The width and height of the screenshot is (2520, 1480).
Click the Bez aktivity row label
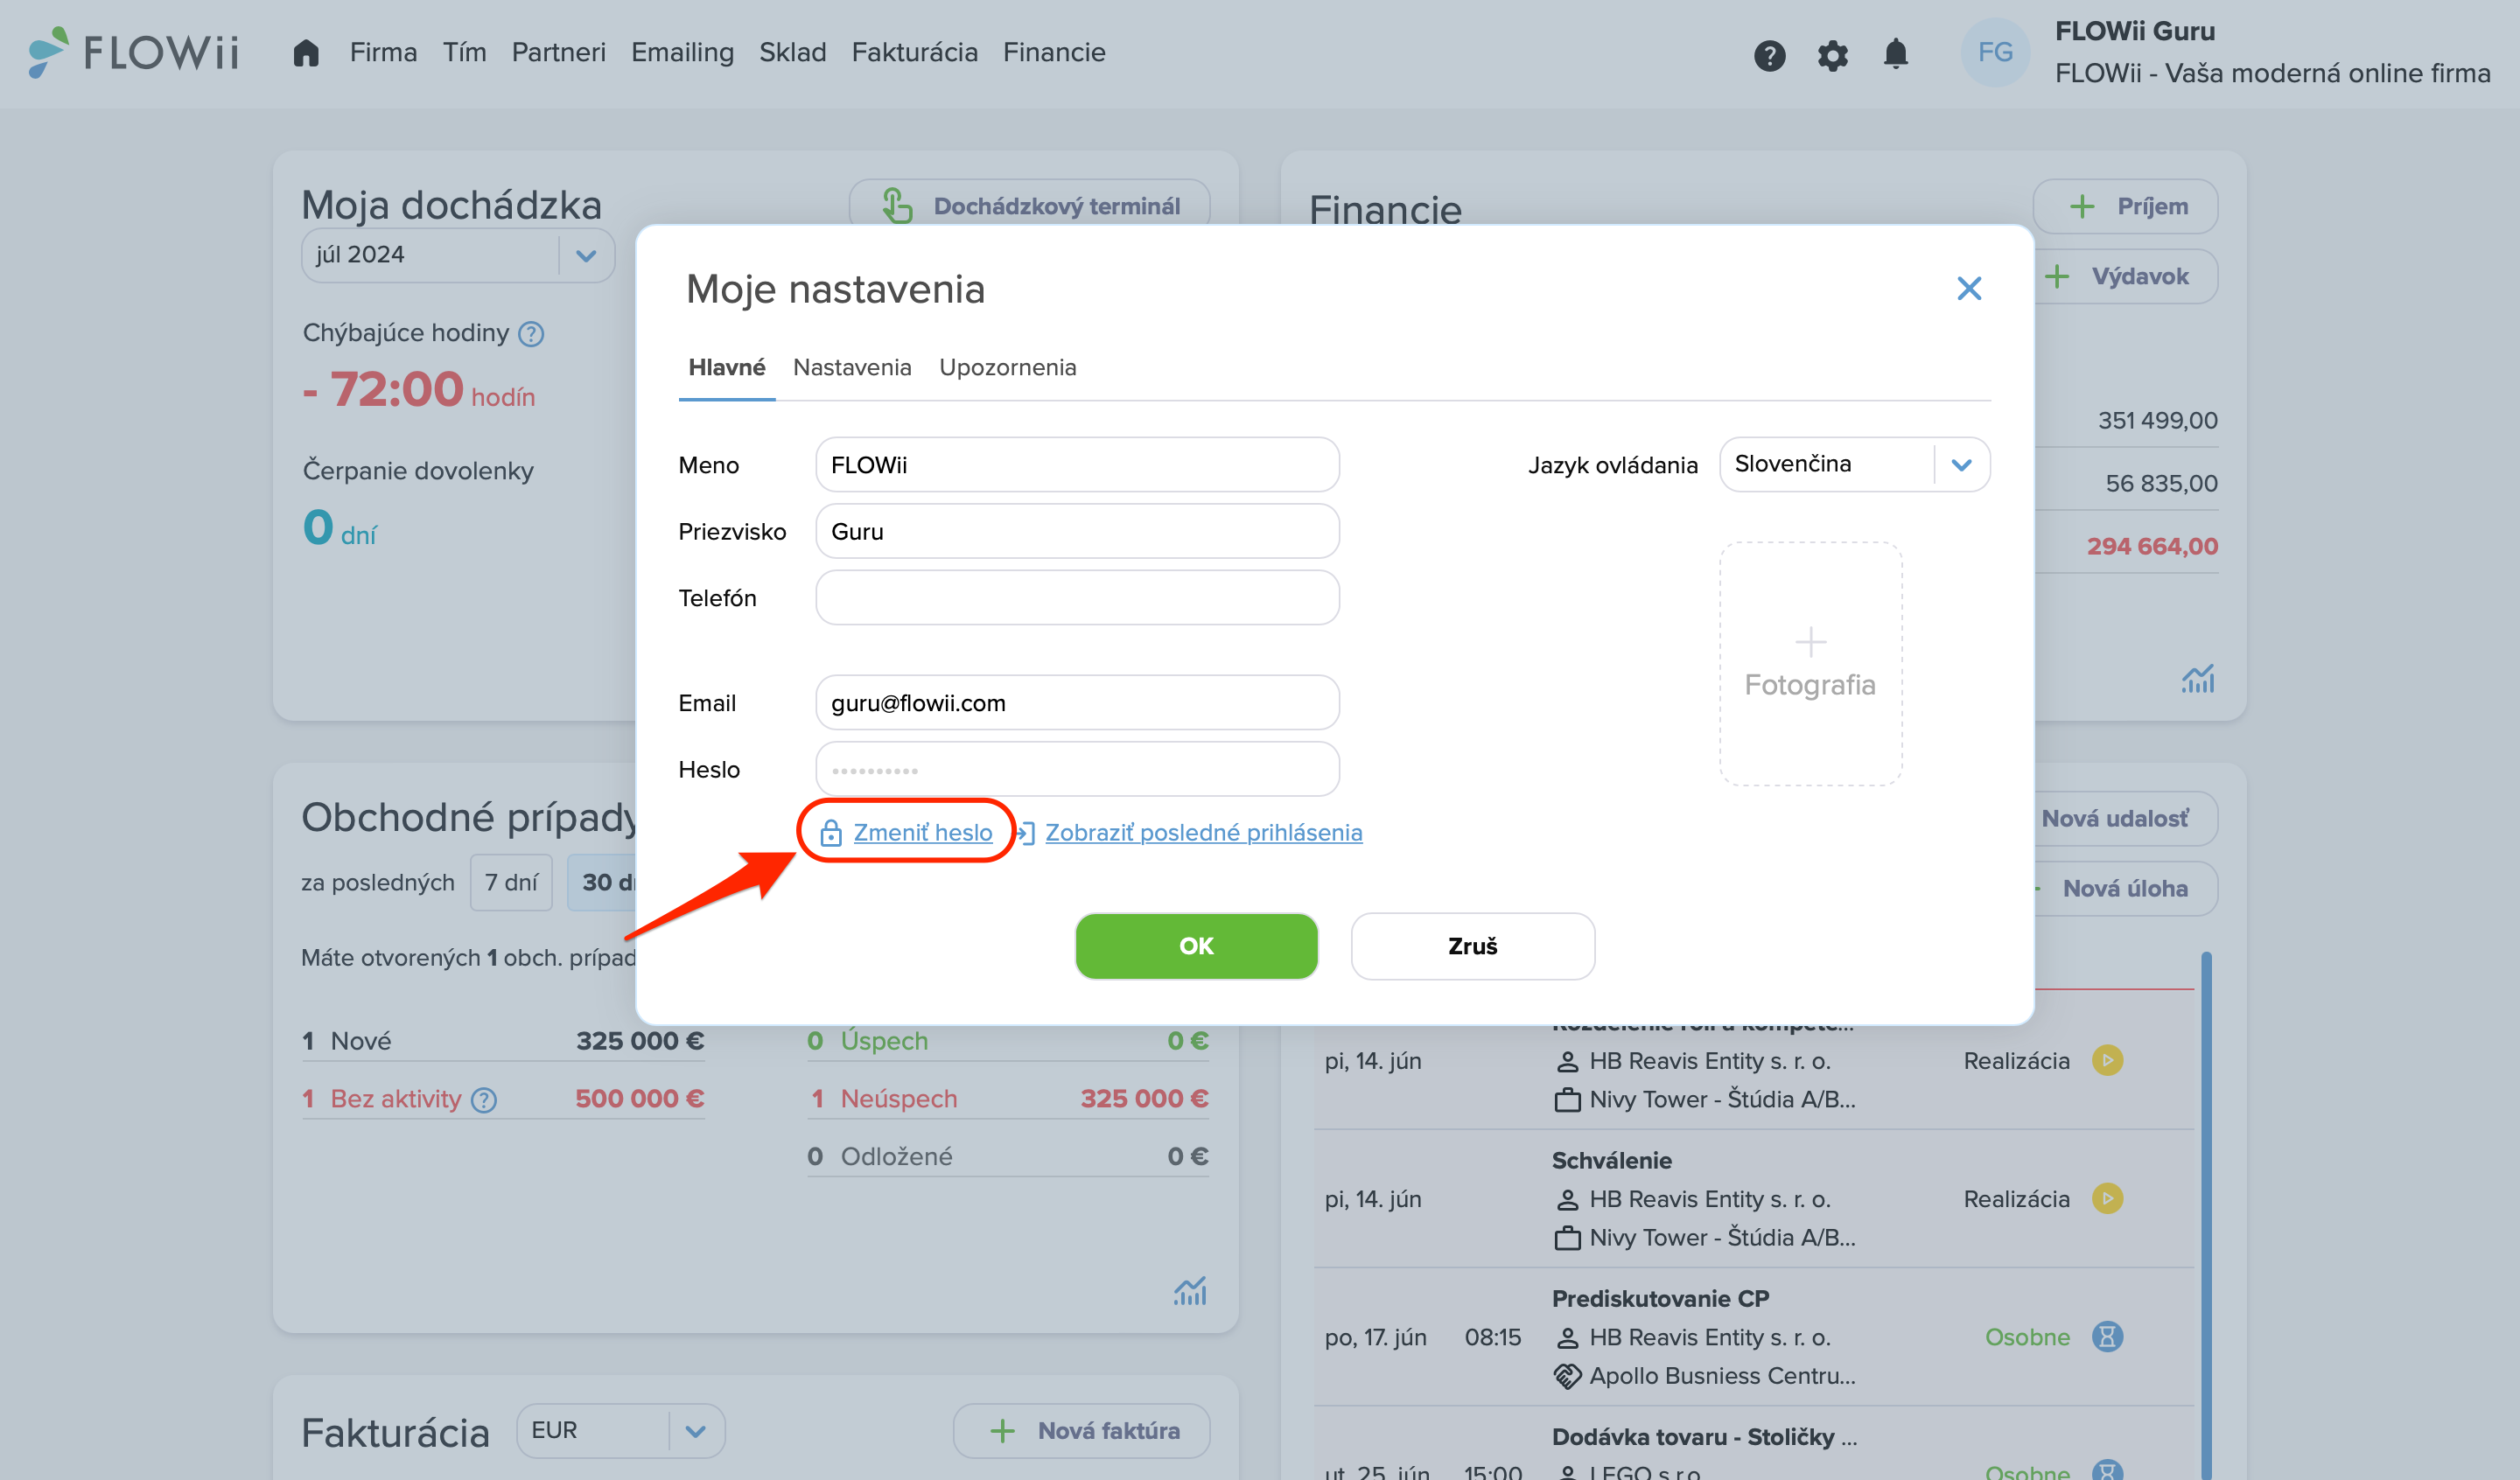[396, 1099]
